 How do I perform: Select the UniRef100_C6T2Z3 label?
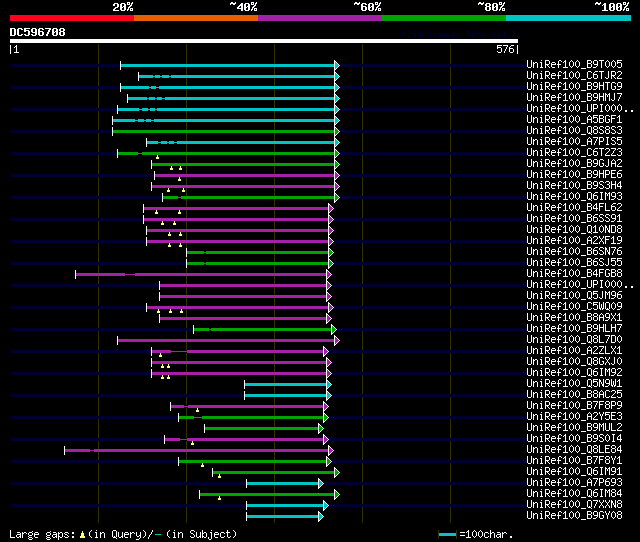(574, 152)
